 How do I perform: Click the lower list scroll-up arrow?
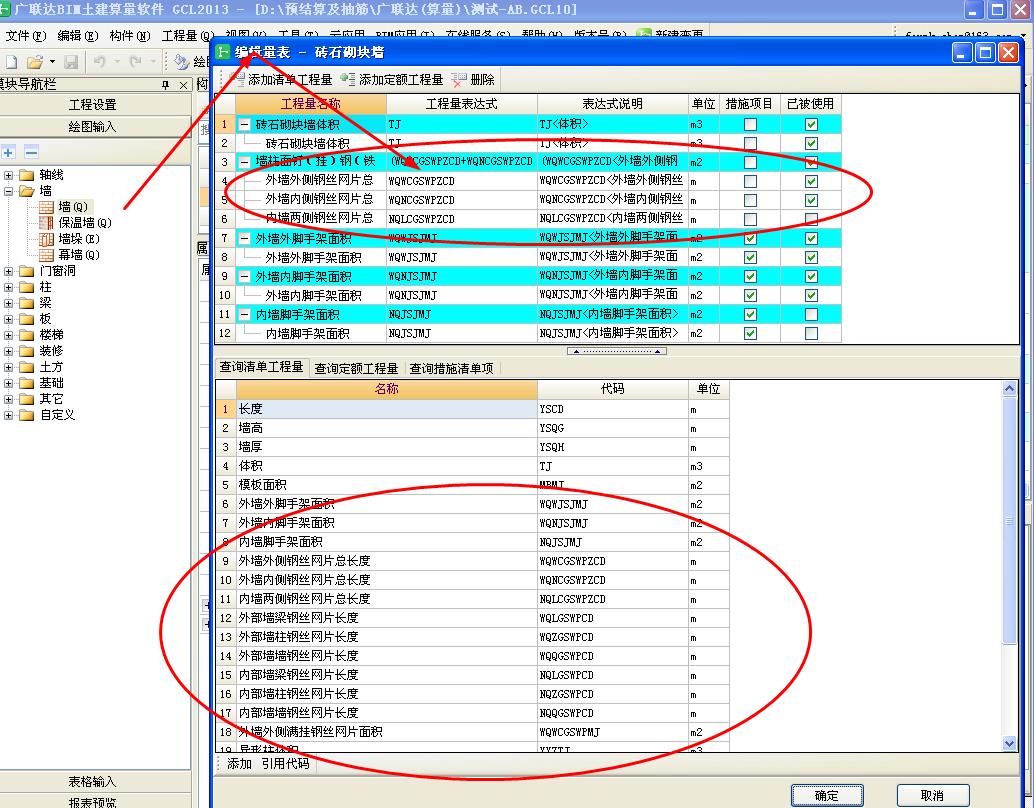tap(1009, 388)
